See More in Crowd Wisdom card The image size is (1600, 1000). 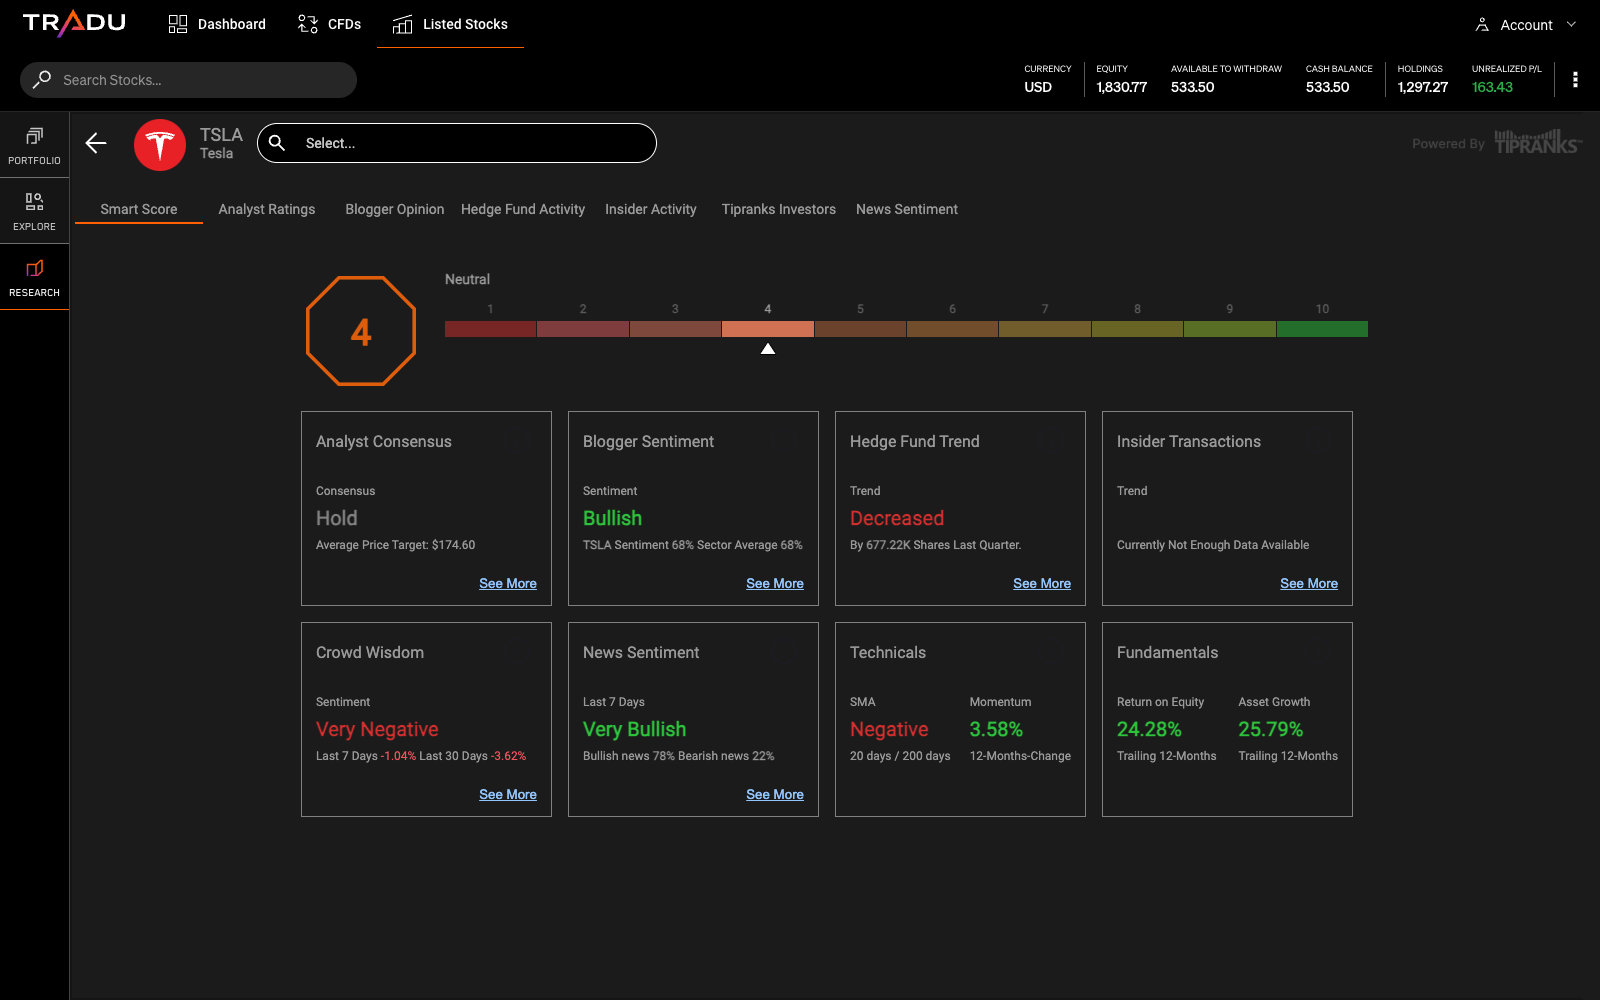pos(508,795)
